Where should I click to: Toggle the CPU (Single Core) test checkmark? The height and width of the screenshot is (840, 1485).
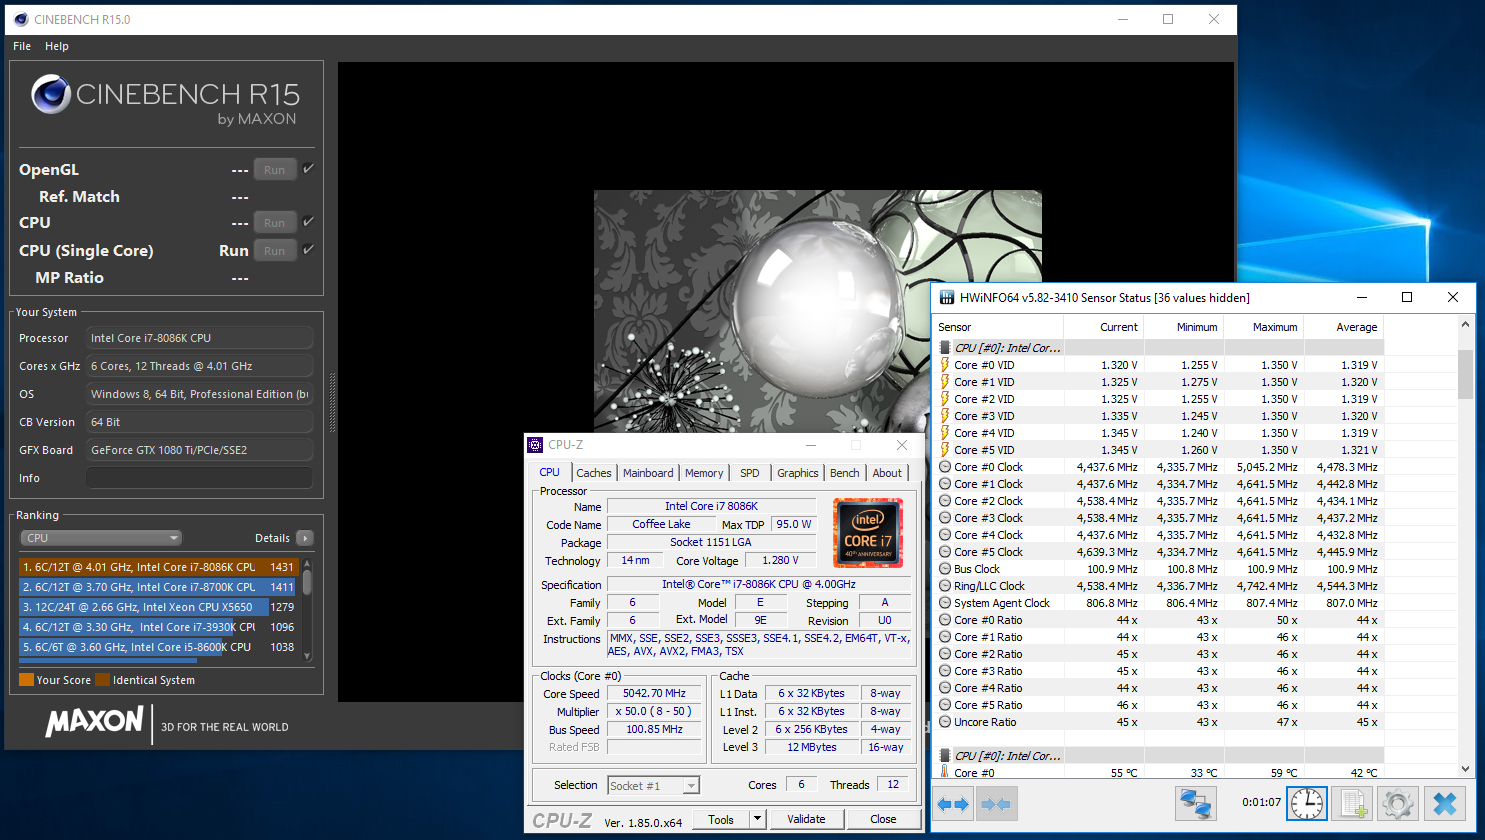308,250
